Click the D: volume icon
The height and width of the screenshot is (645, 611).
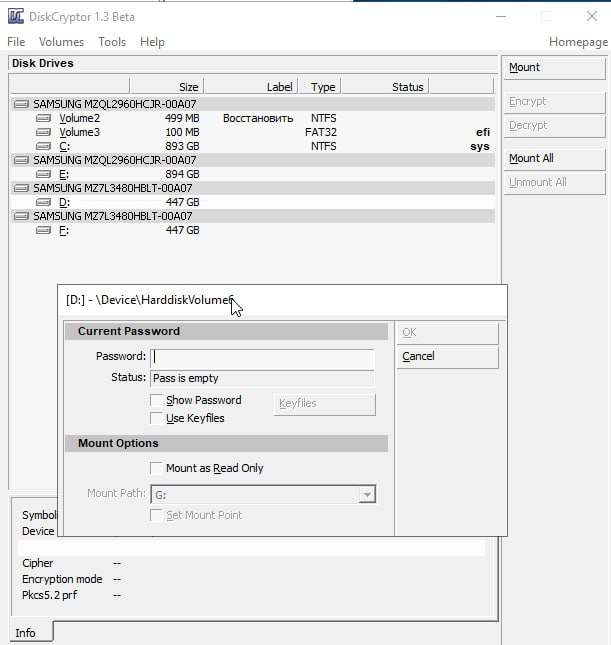click(x=43, y=202)
